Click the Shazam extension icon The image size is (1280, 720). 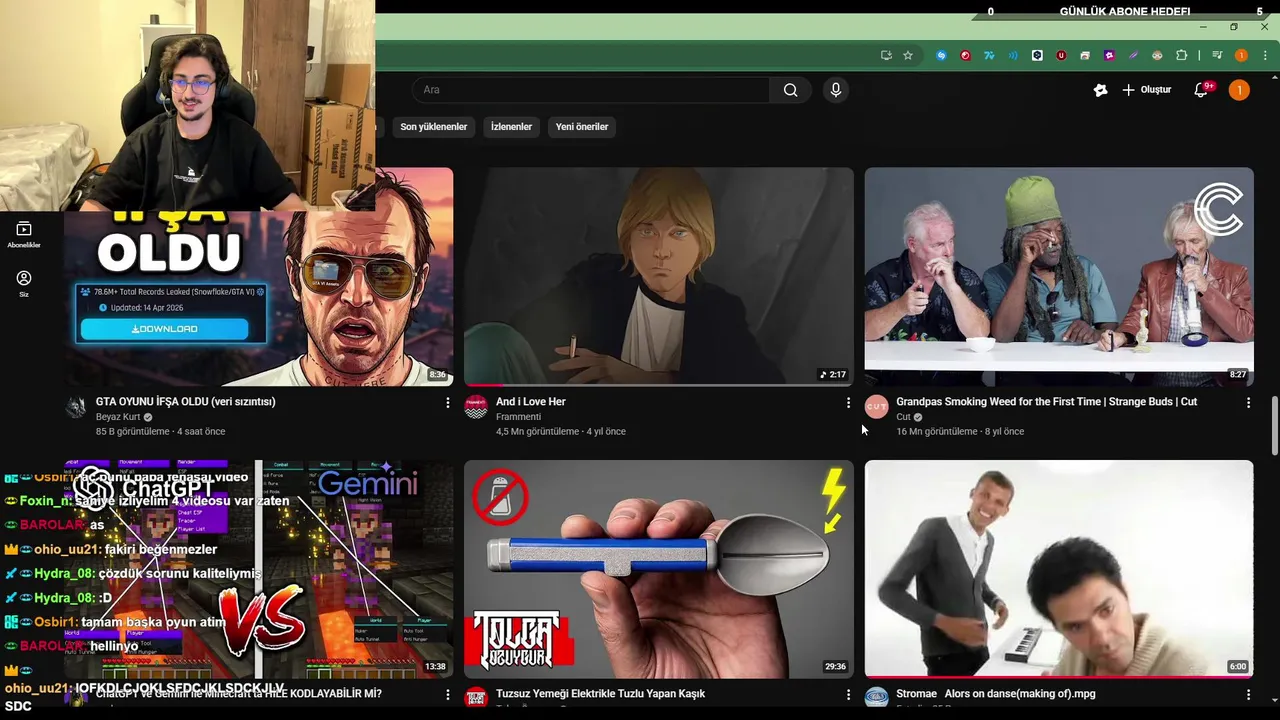941,55
